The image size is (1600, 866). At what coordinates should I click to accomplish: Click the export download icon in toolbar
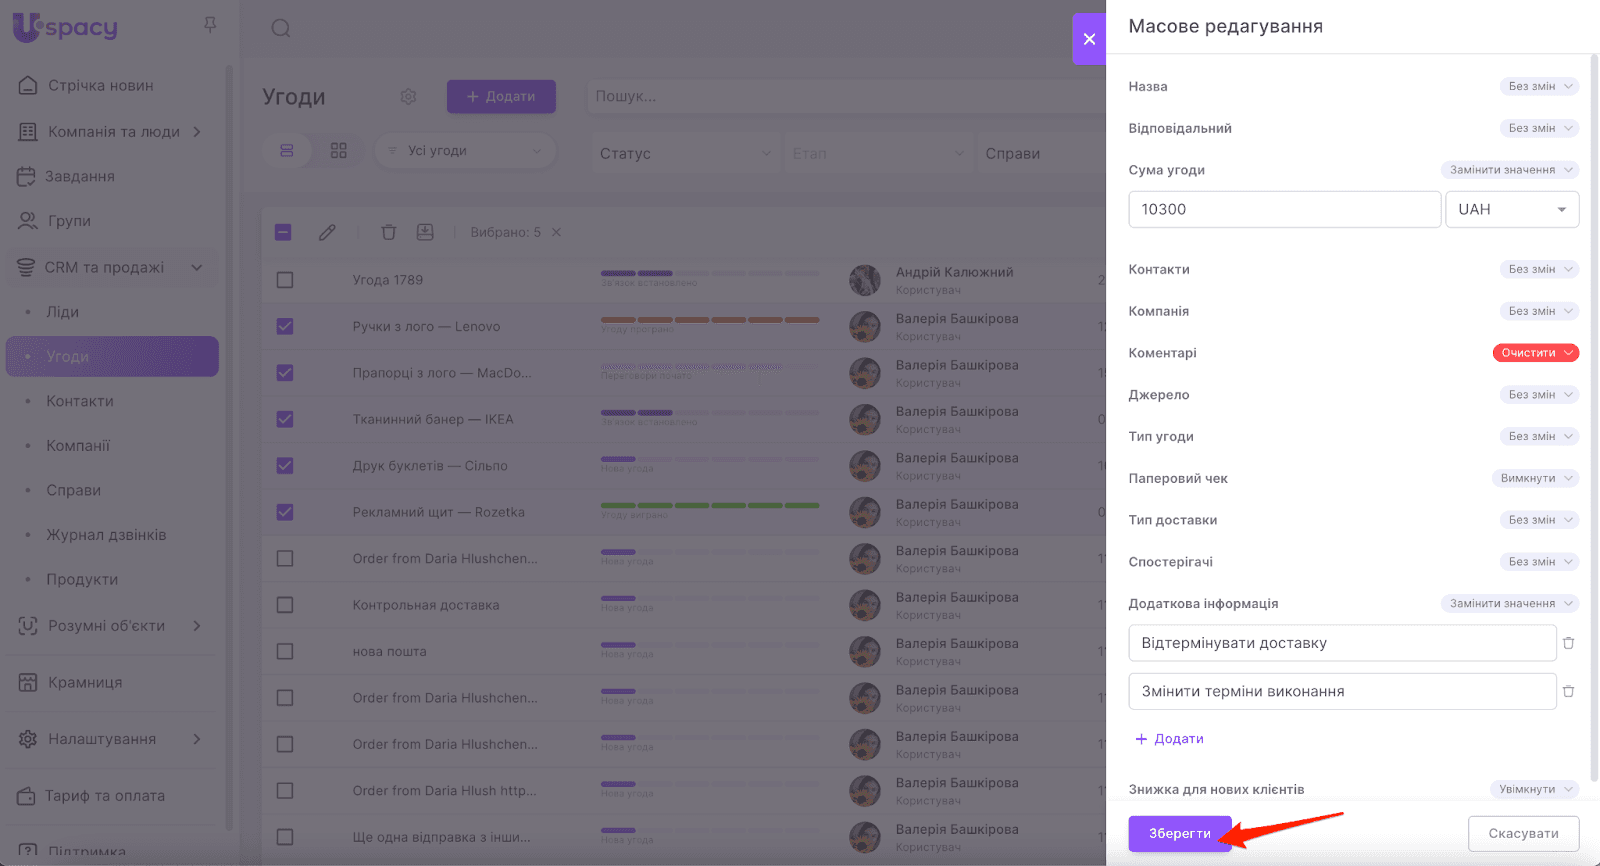[425, 232]
